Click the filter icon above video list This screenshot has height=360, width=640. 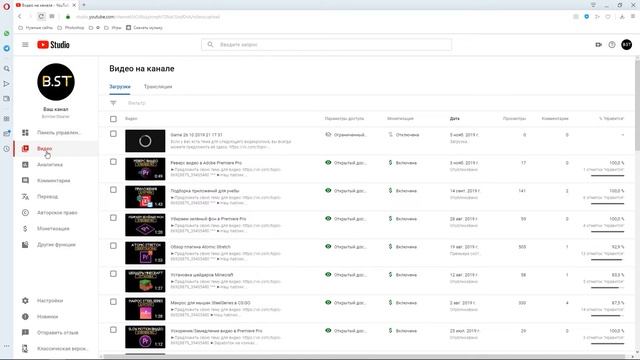click(113, 103)
